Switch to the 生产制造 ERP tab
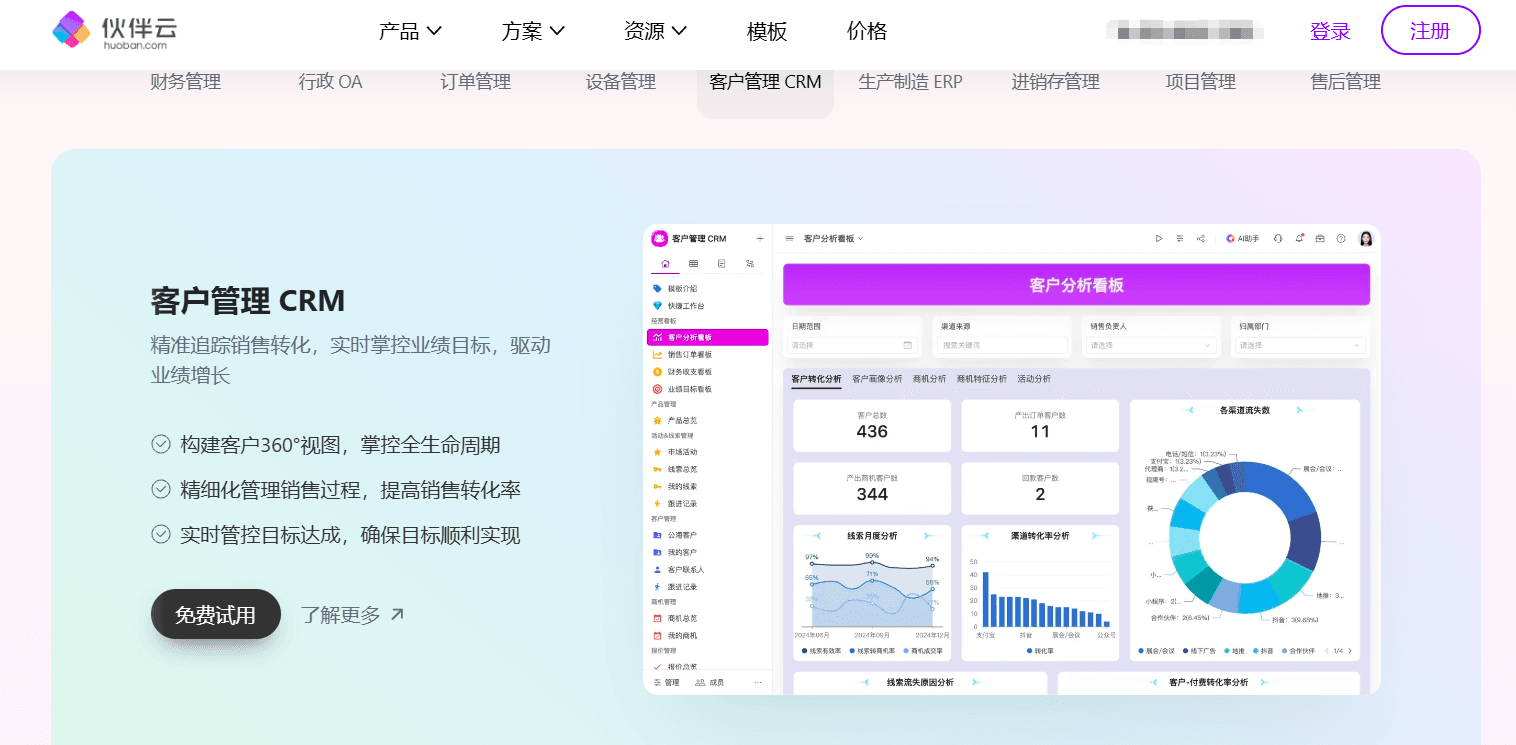Image resolution: width=1516 pixels, height=745 pixels. (910, 82)
